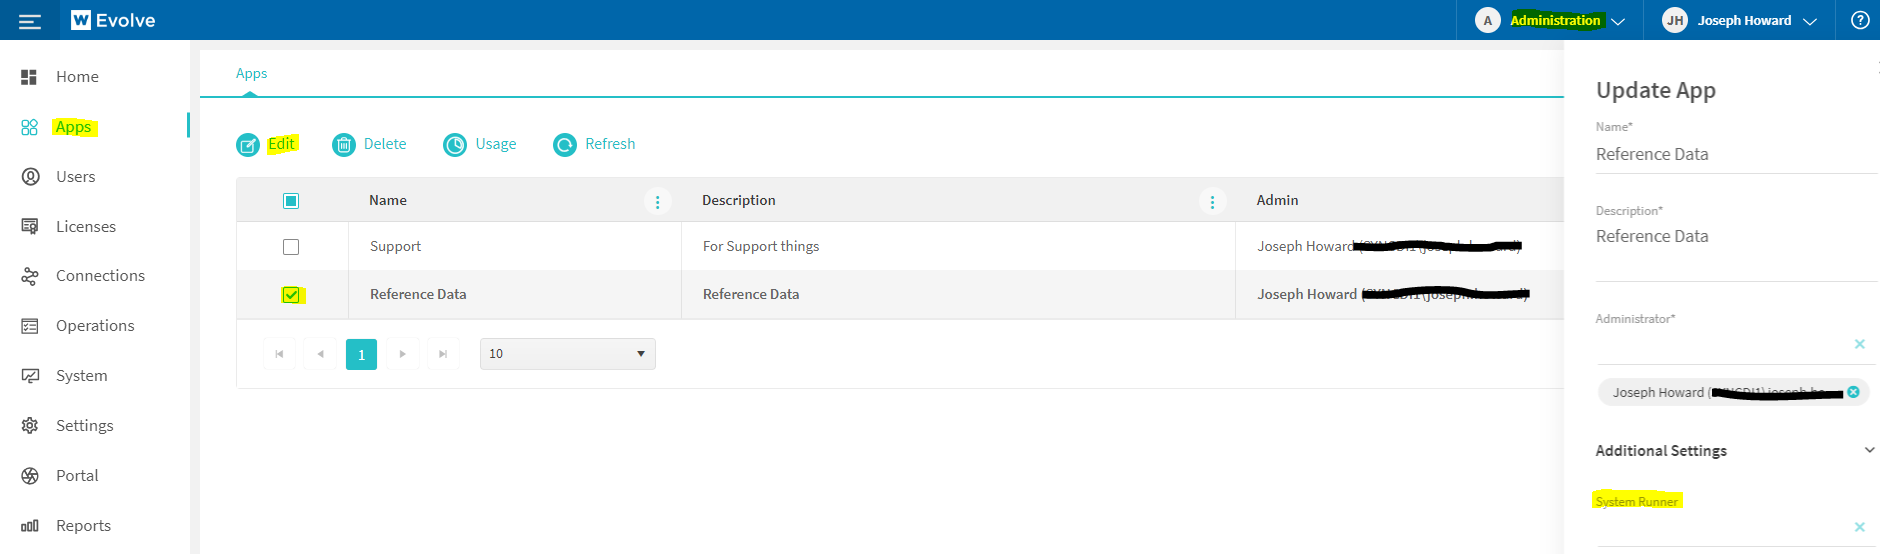Click the Apps sidebar icon
This screenshot has height=554, width=1880.
point(30,127)
